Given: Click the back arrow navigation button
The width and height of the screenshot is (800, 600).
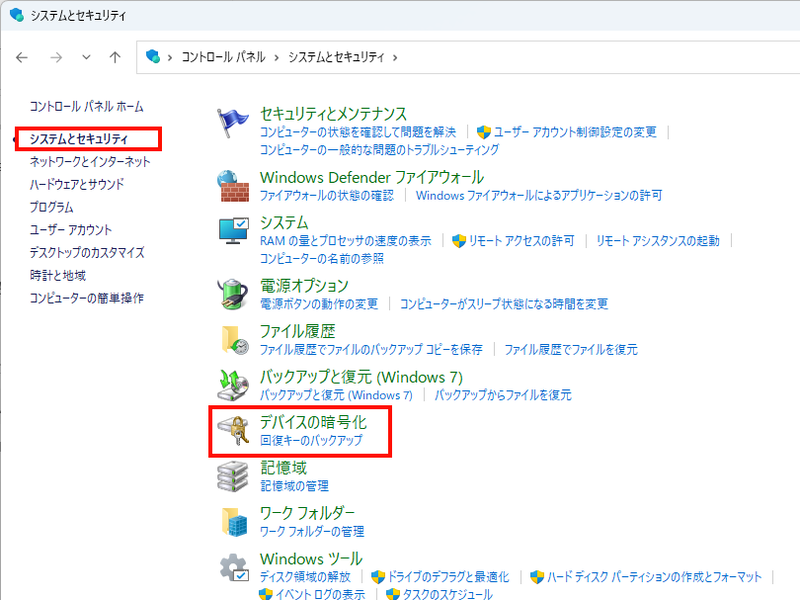Looking at the screenshot, I should [22, 57].
